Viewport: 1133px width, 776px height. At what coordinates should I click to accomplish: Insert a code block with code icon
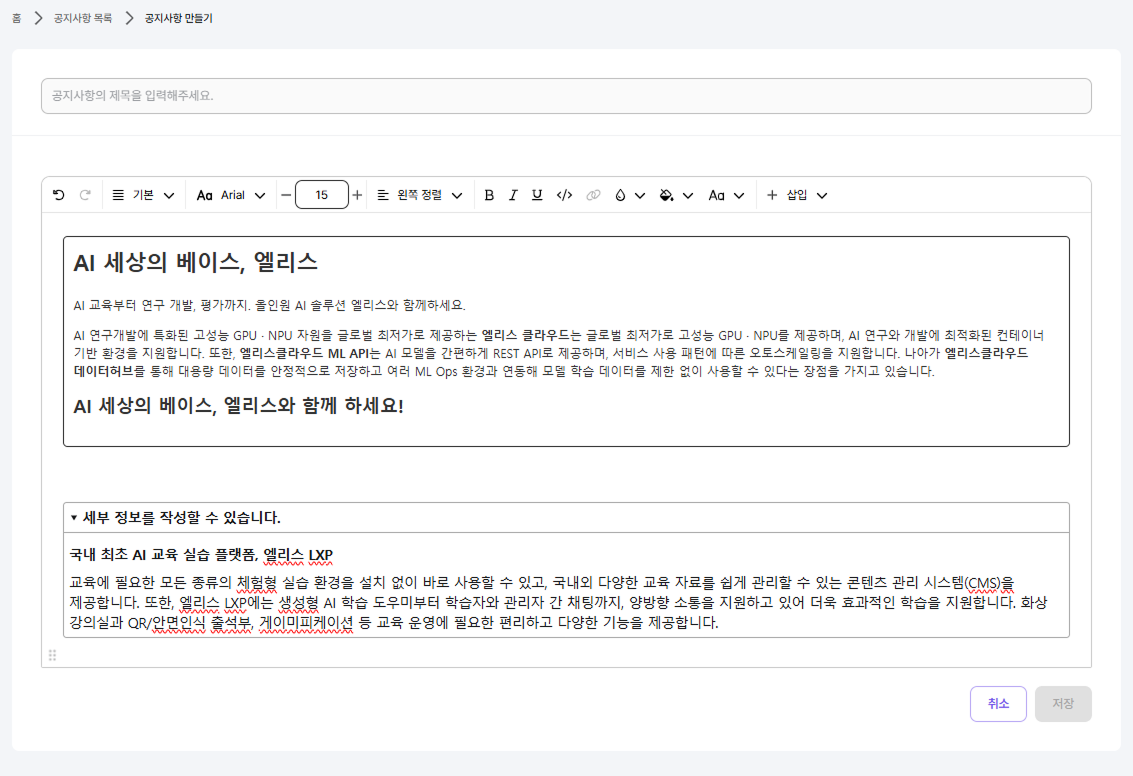pyautogui.click(x=564, y=195)
